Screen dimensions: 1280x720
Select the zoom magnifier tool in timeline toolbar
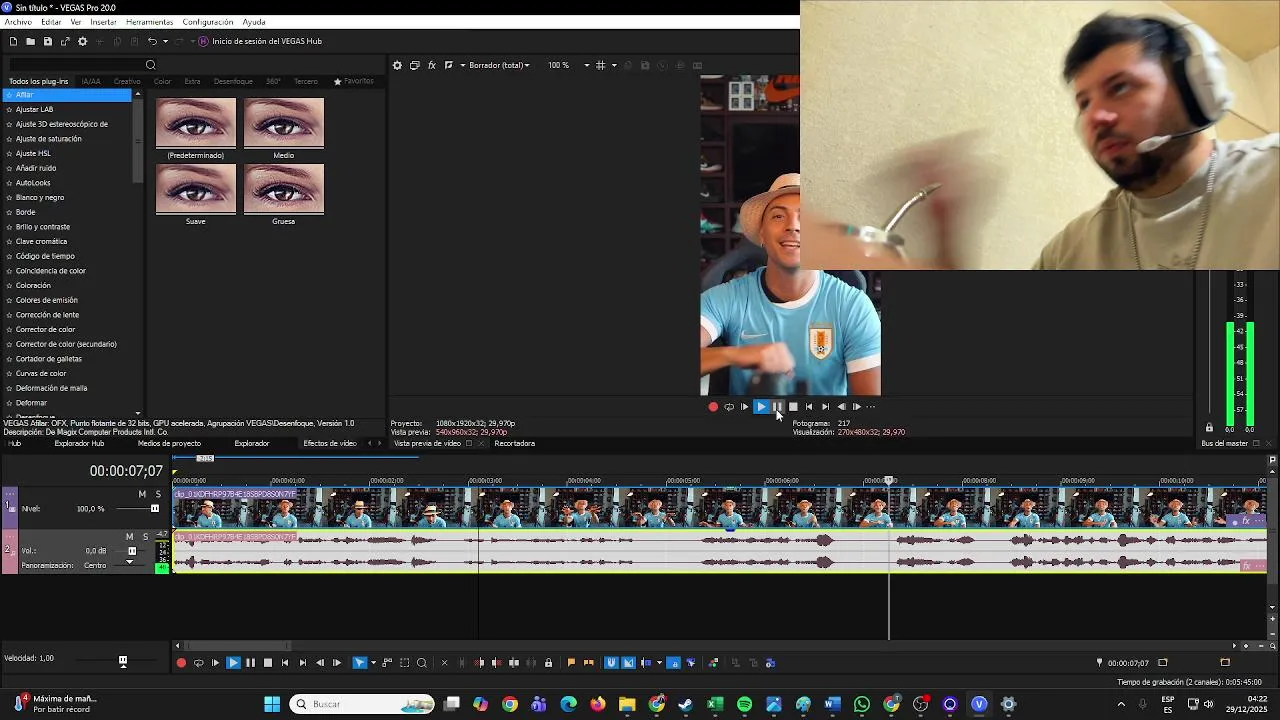422,663
